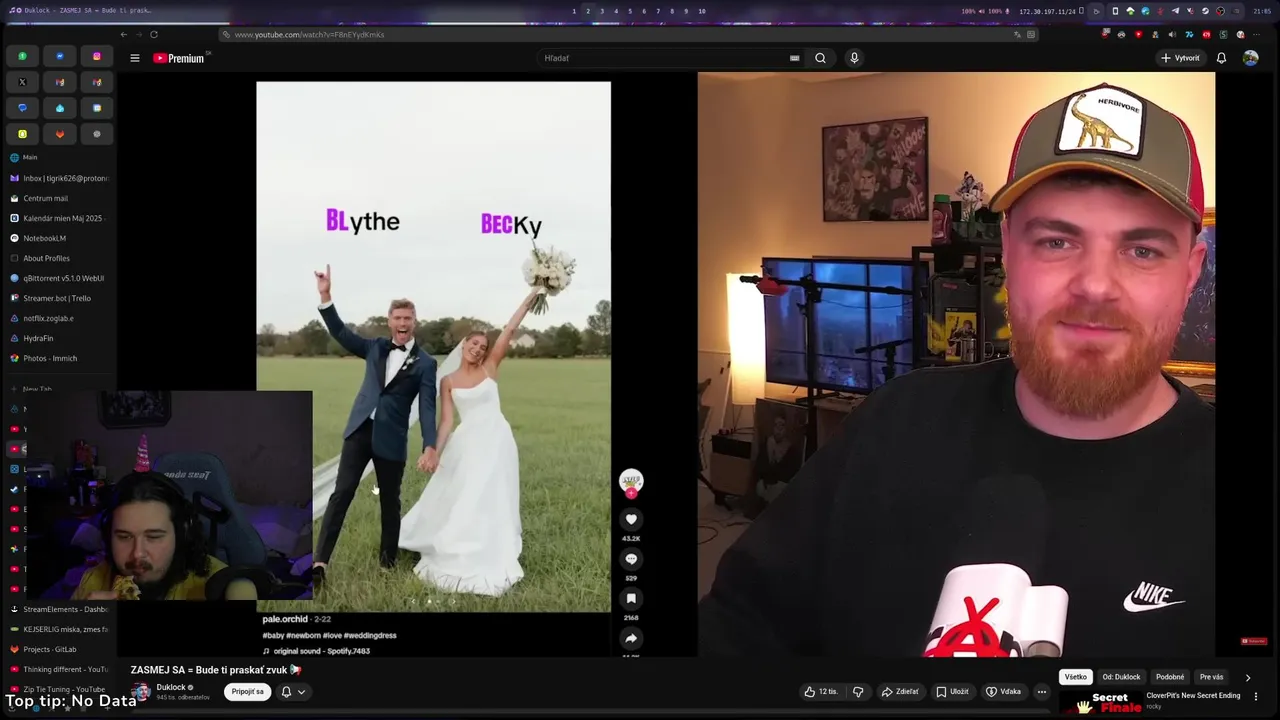Click the Vďaka thanks button
Viewport: 1280px width, 720px height.
coord(1003,691)
